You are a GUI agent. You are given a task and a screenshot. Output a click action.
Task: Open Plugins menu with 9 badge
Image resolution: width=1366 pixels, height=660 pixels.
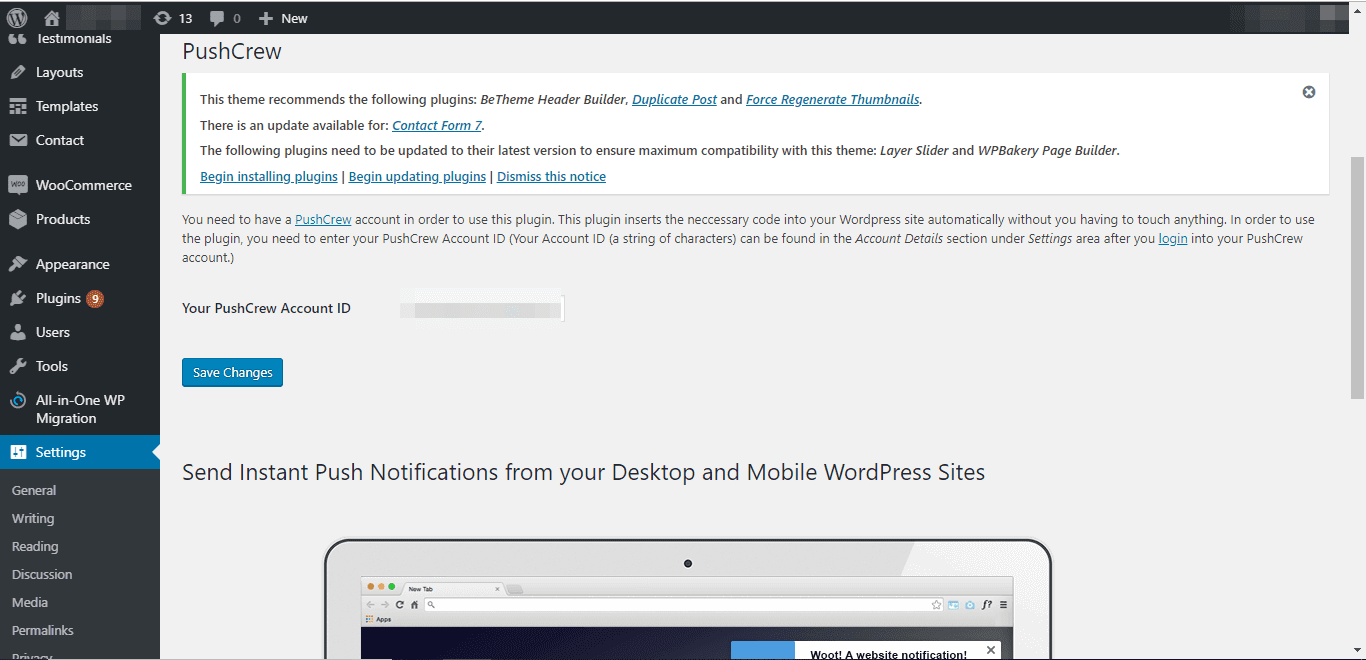(80, 298)
